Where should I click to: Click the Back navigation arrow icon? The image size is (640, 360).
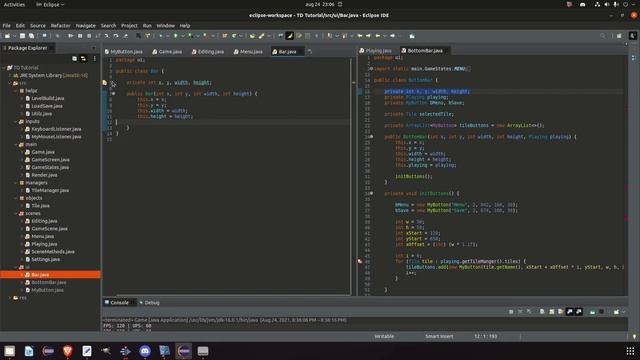(x=378, y=36)
